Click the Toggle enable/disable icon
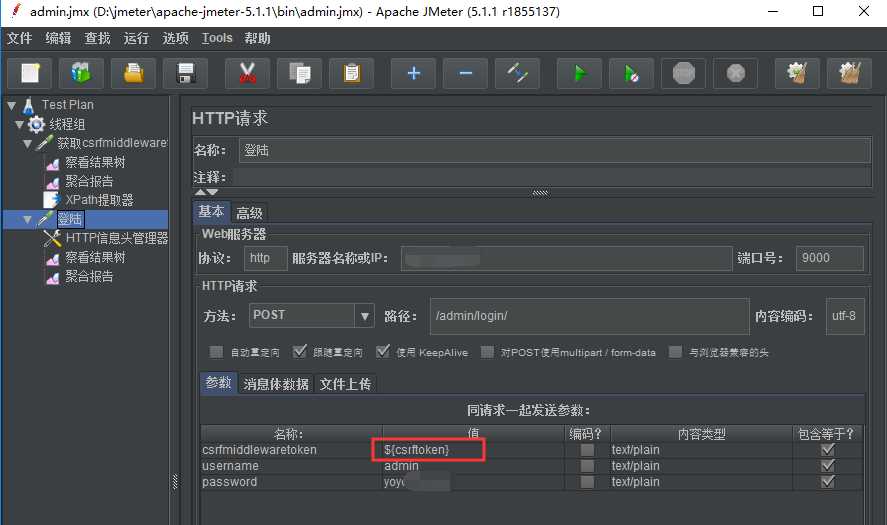This screenshot has height=525, width=887. 517,74
